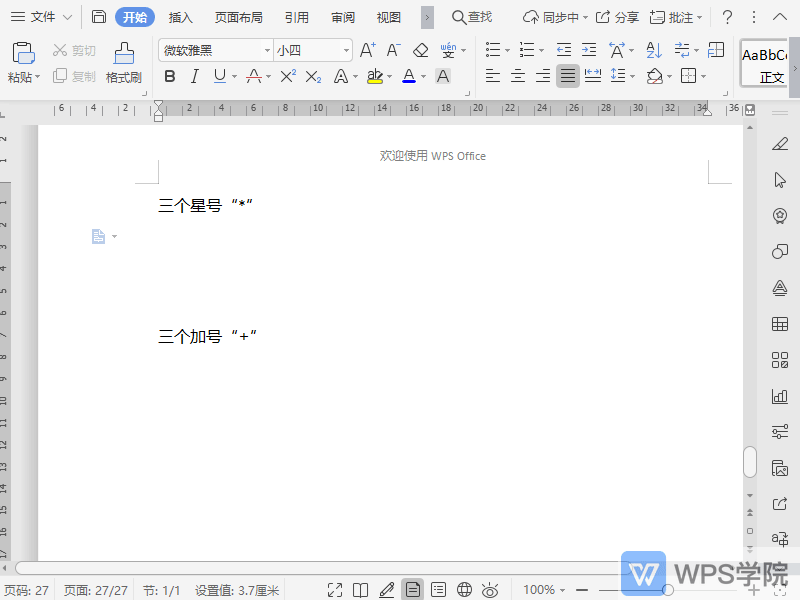Toggle Italic formatting
Viewport: 800px width, 600px height.
coord(194,77)
